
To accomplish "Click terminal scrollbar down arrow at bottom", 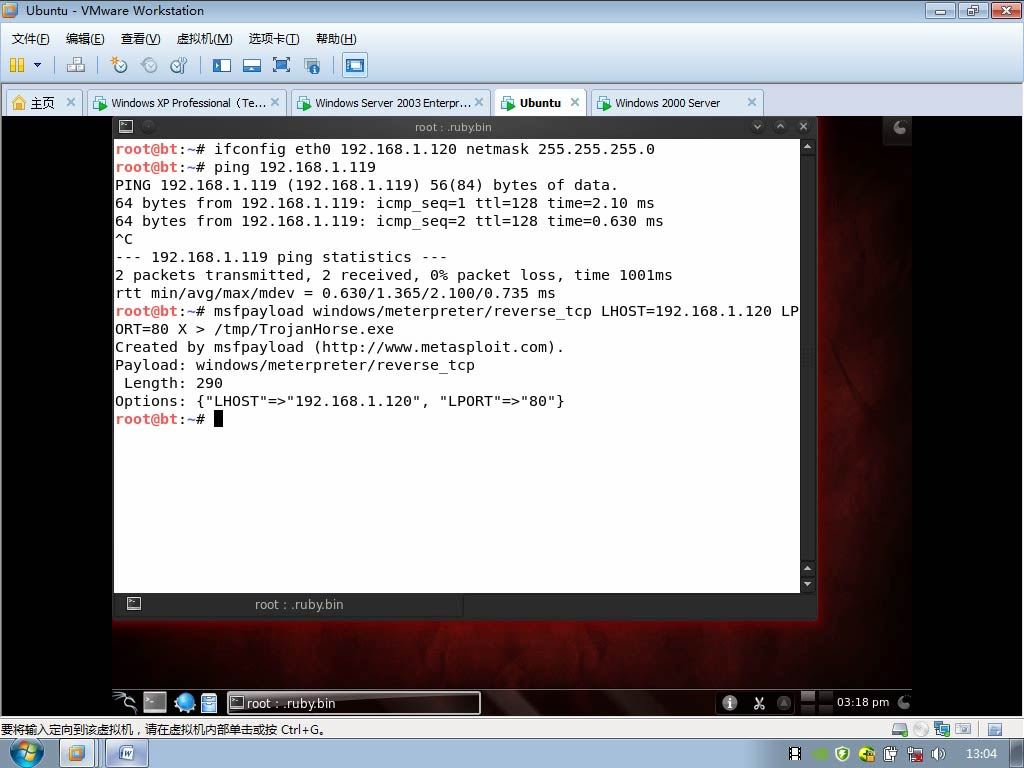I will click(808, 585).
